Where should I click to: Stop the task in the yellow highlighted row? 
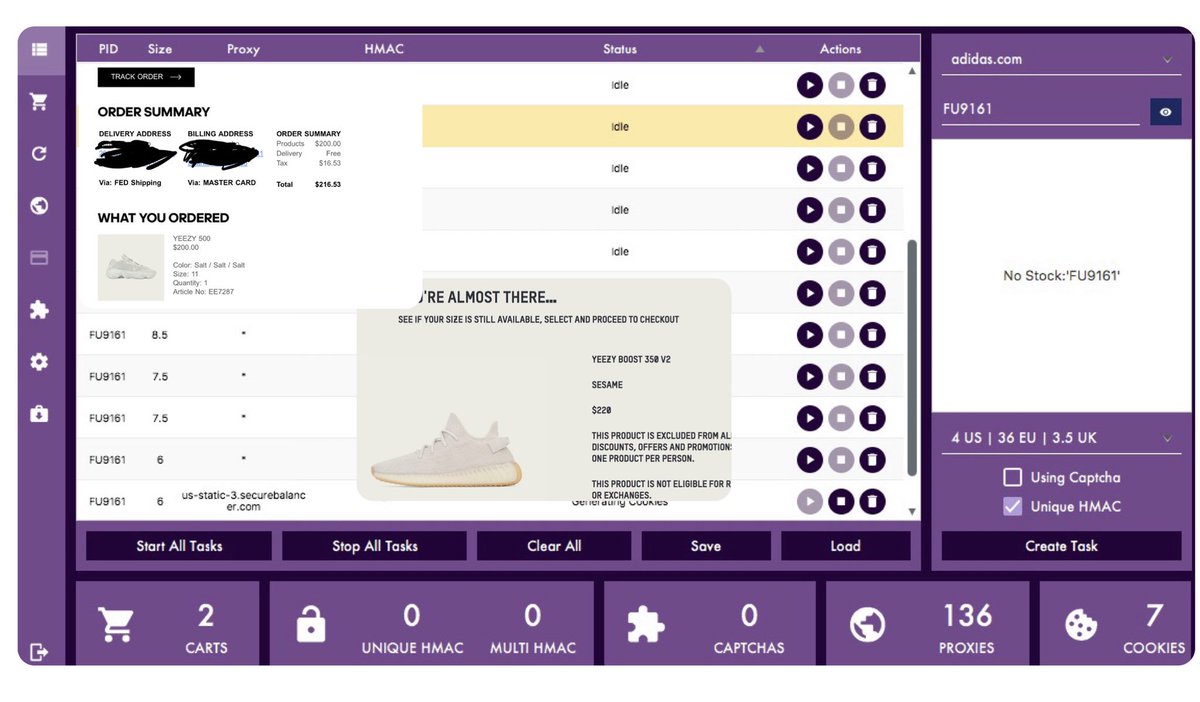tap(841, 127)
